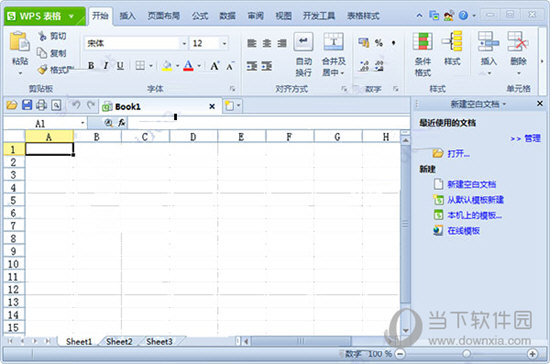Switch to the 公式 tab
This screenshot has width=550, height=364.
click(200, 16)
